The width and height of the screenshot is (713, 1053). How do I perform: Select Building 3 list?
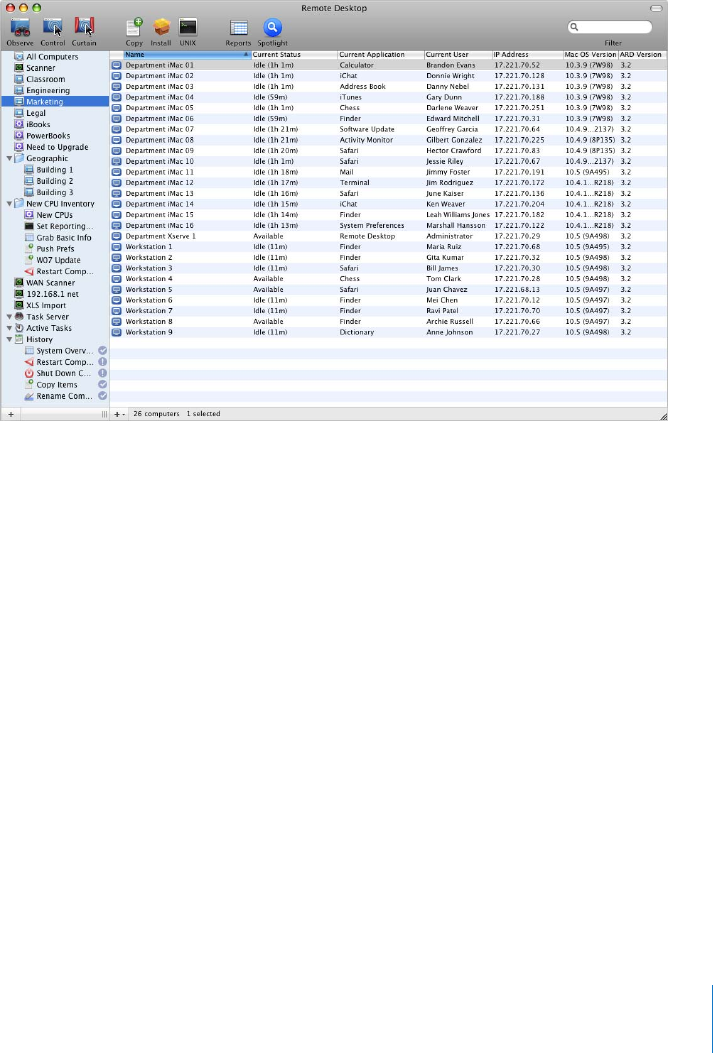(x=55, y=192)
